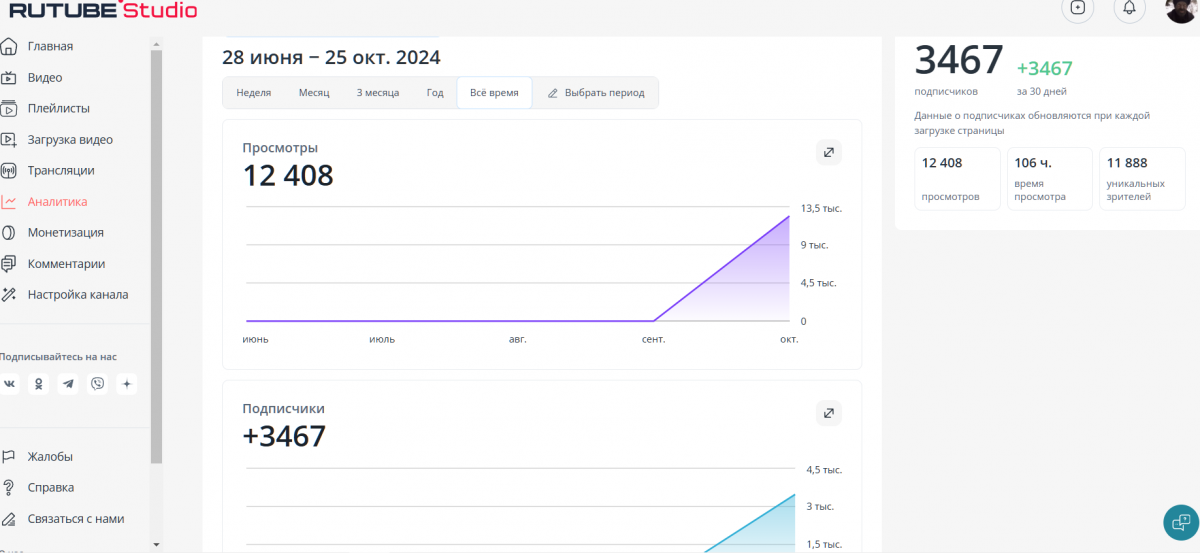
Task: Open the support chat bubble icon
Action: click(x=1181, y=522)
